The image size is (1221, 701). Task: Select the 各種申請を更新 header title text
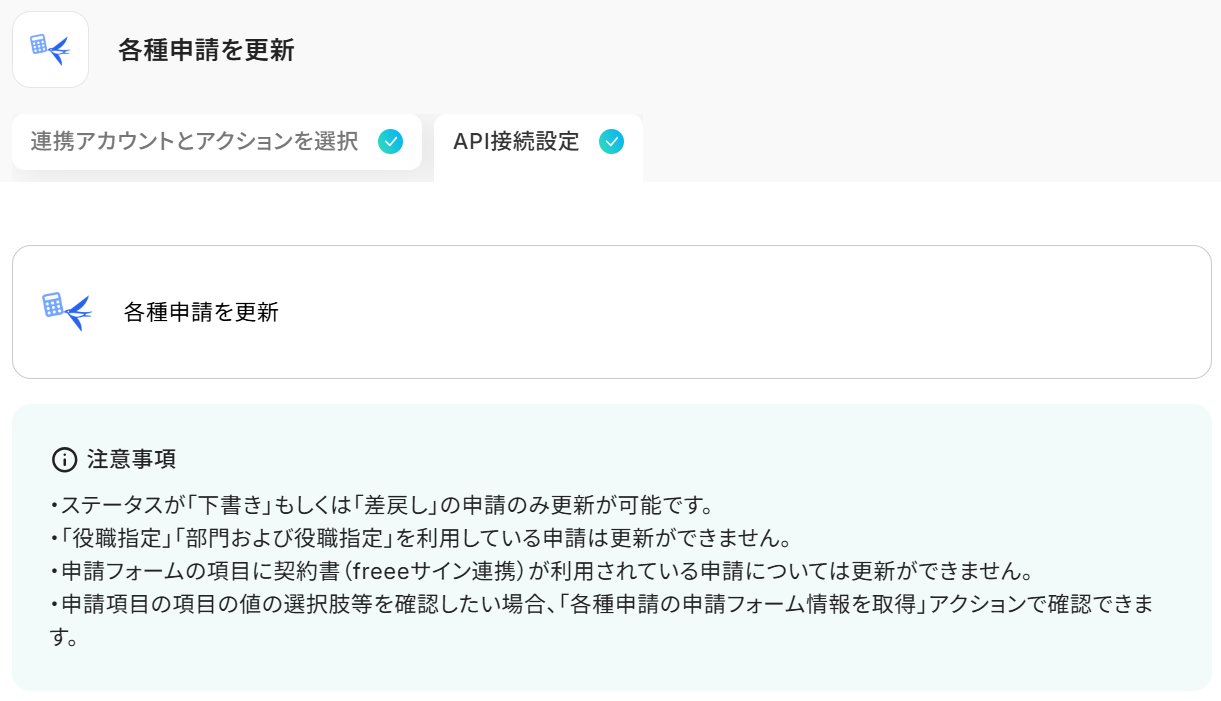206,50
